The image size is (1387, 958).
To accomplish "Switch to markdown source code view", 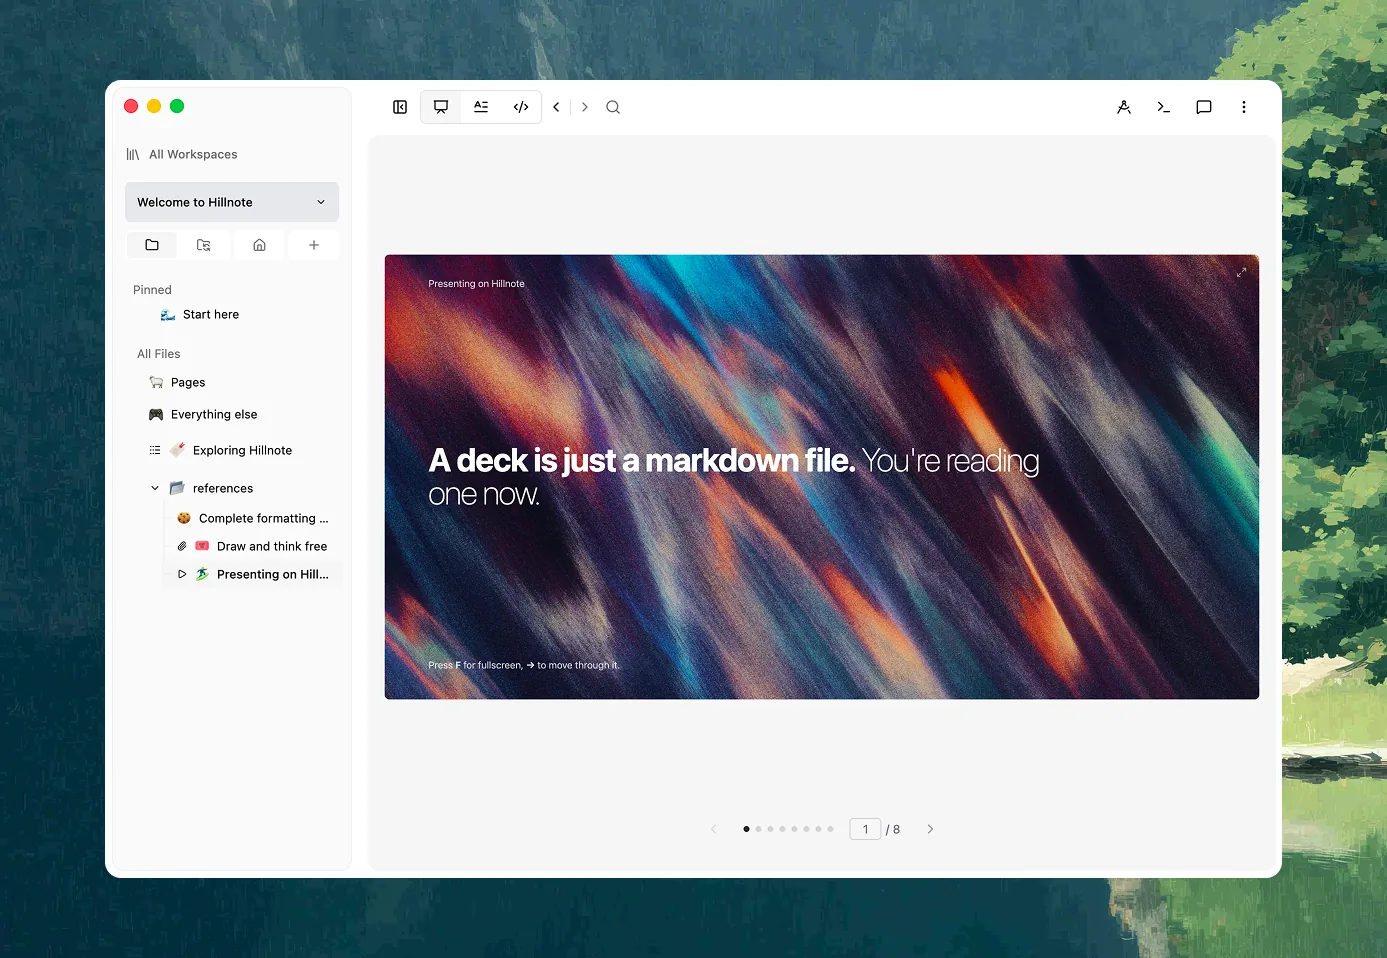I will (x=521, y=107).
